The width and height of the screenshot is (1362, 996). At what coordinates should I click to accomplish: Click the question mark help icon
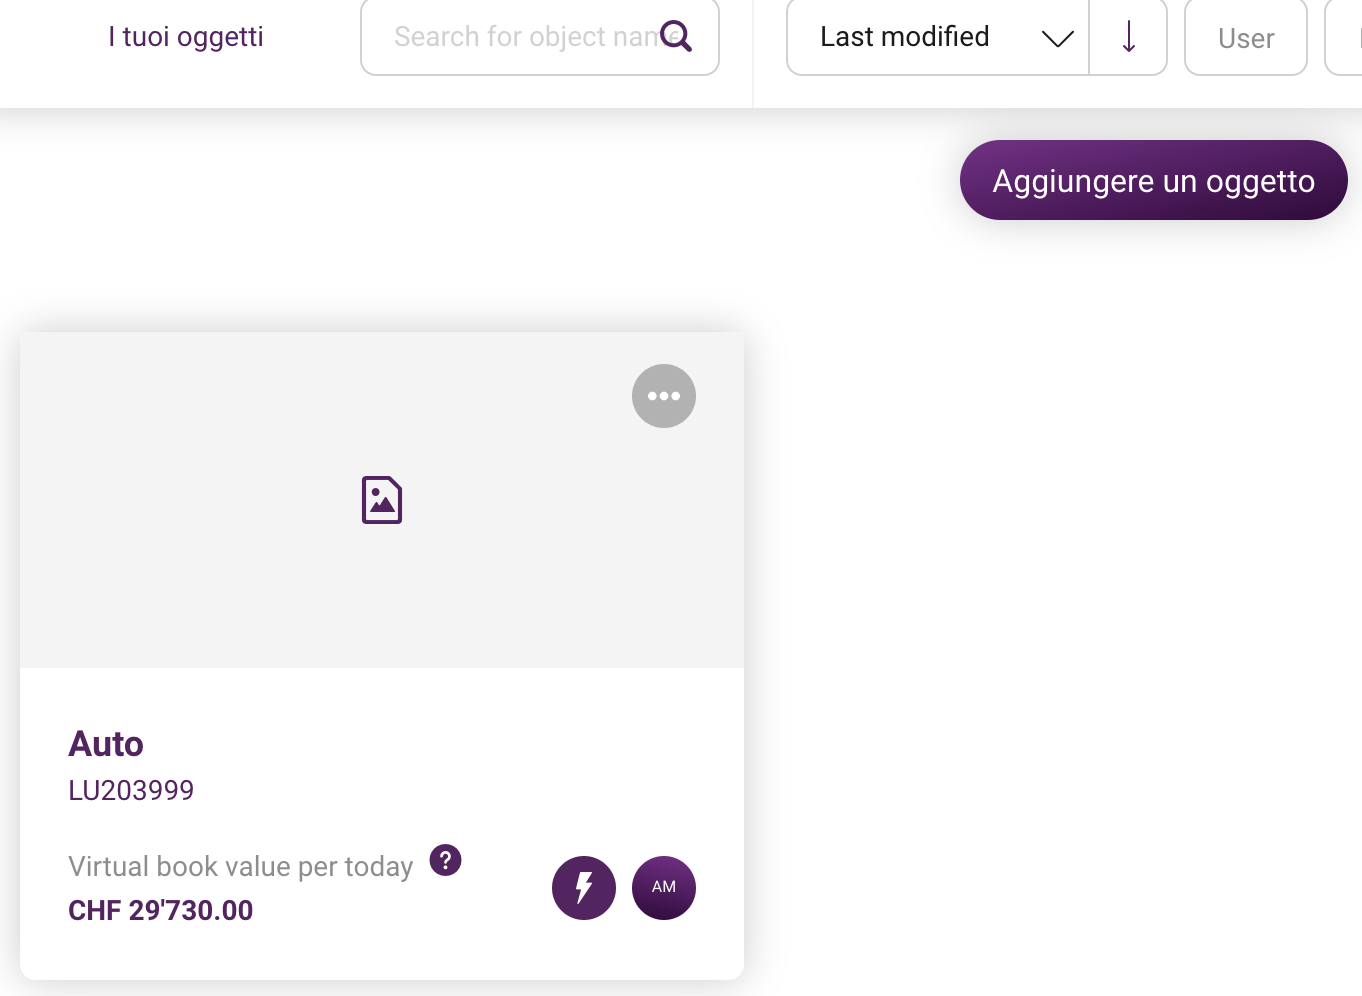coord(445,860)
